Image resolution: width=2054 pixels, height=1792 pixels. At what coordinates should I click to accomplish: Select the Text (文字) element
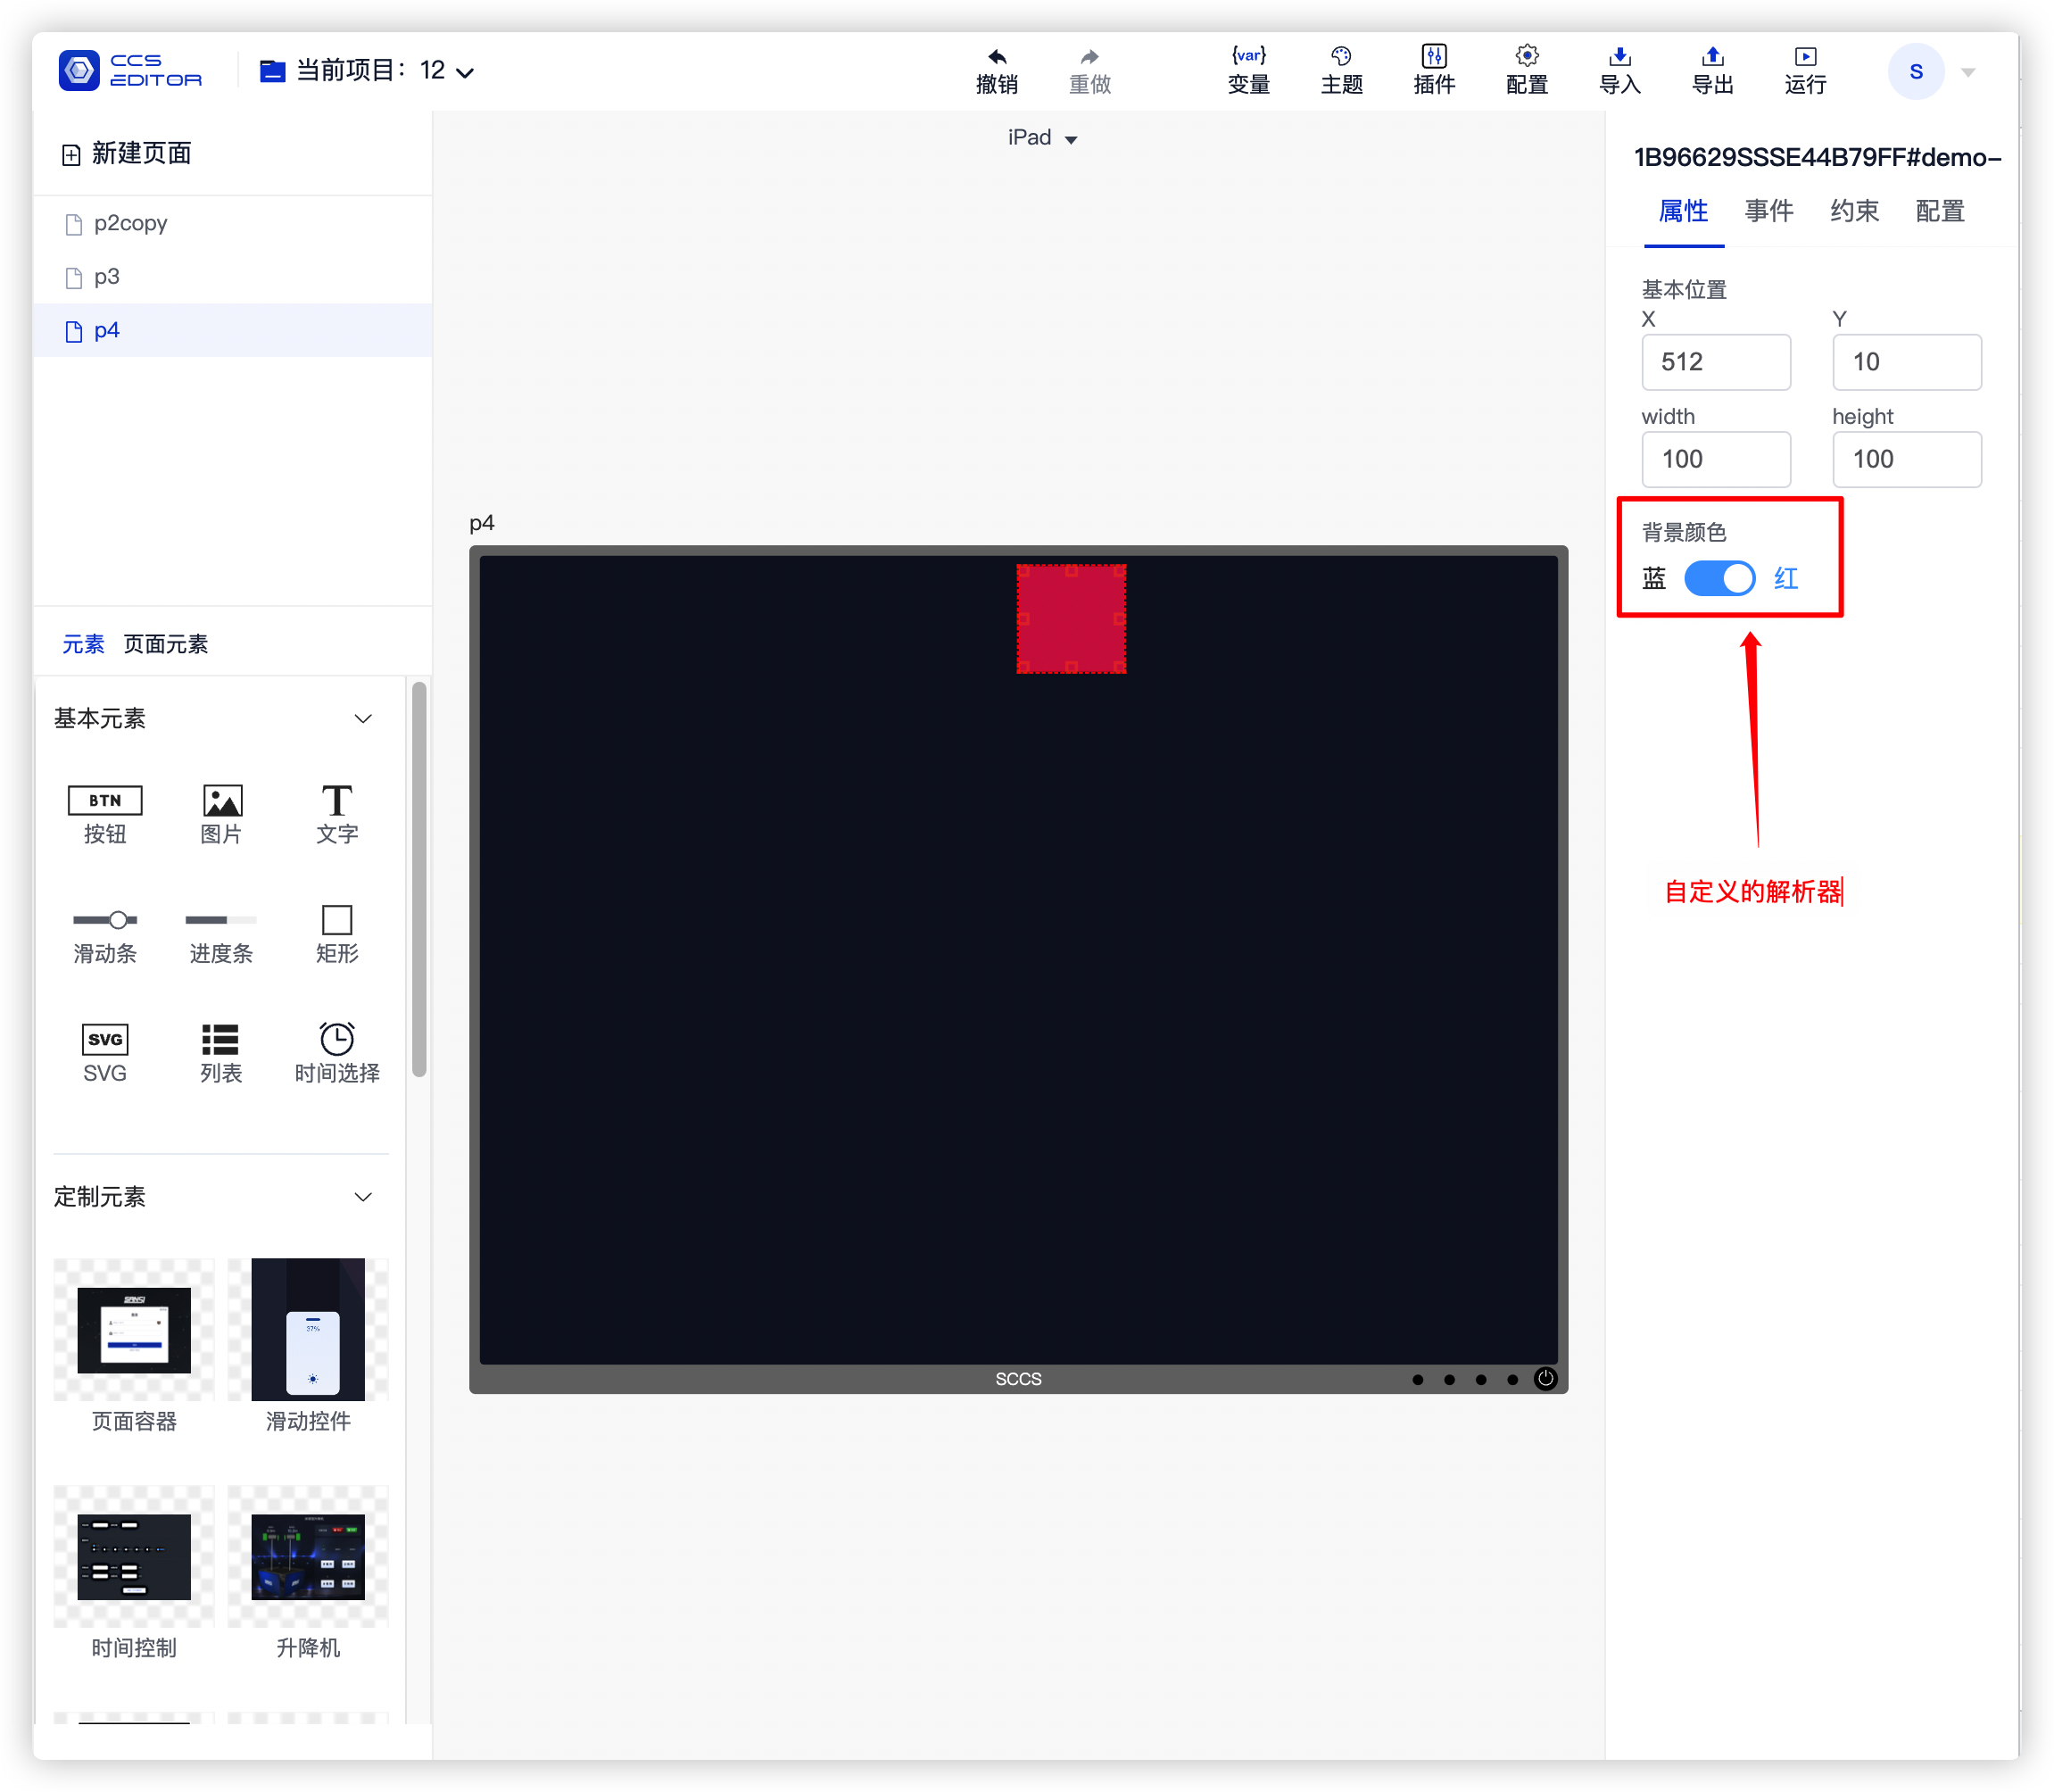[x=337, y=815]
